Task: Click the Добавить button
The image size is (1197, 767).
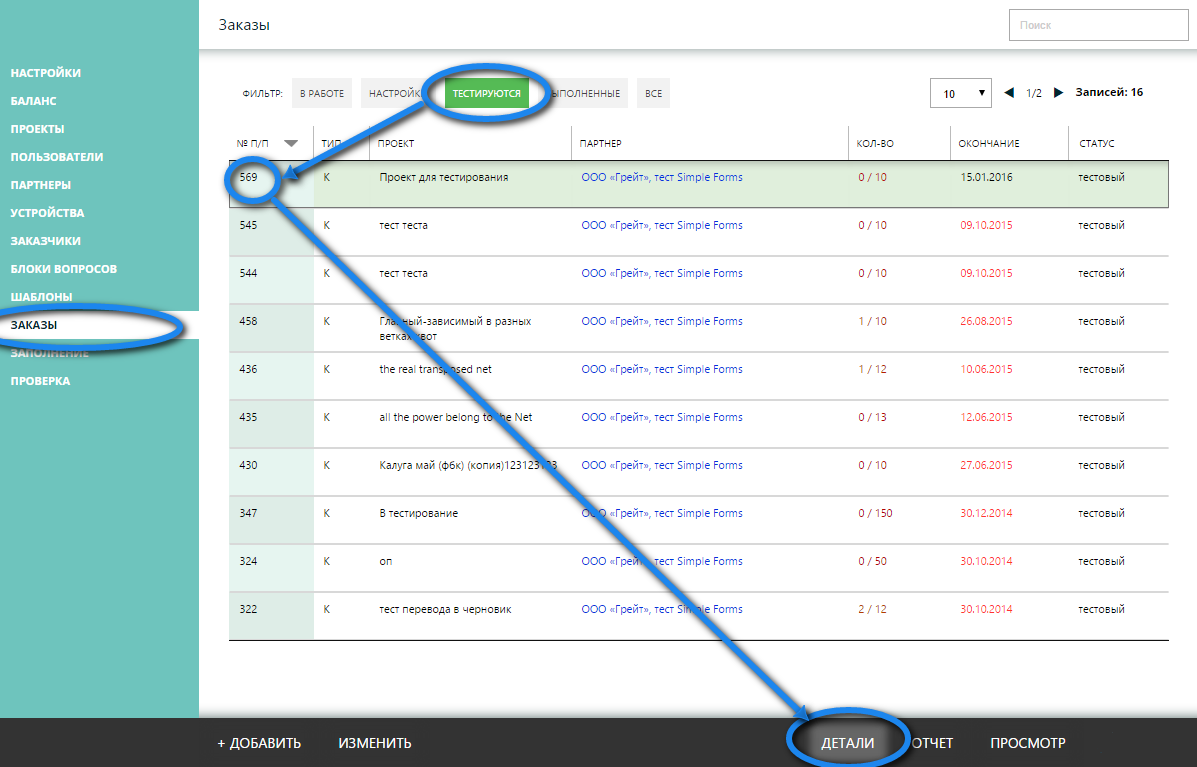Action: 259,743
